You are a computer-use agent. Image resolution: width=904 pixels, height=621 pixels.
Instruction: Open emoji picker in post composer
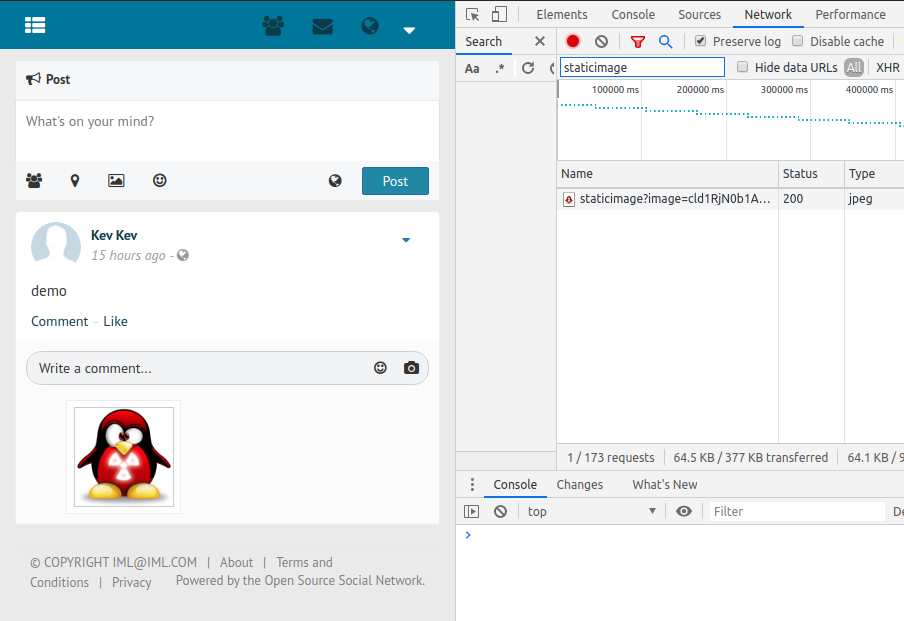tap(160, 180)
